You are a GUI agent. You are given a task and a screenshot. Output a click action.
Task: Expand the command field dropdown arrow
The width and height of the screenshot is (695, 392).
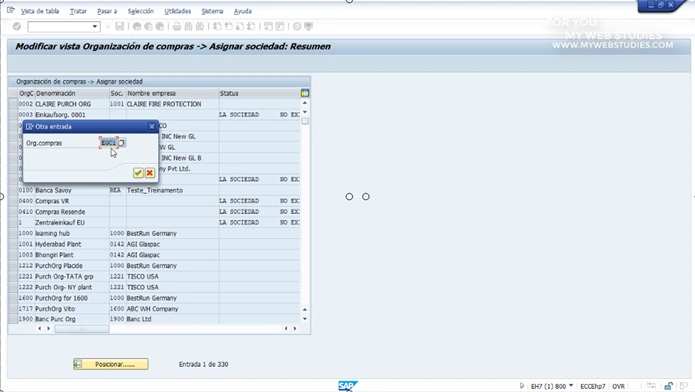(x=94, y=27)
